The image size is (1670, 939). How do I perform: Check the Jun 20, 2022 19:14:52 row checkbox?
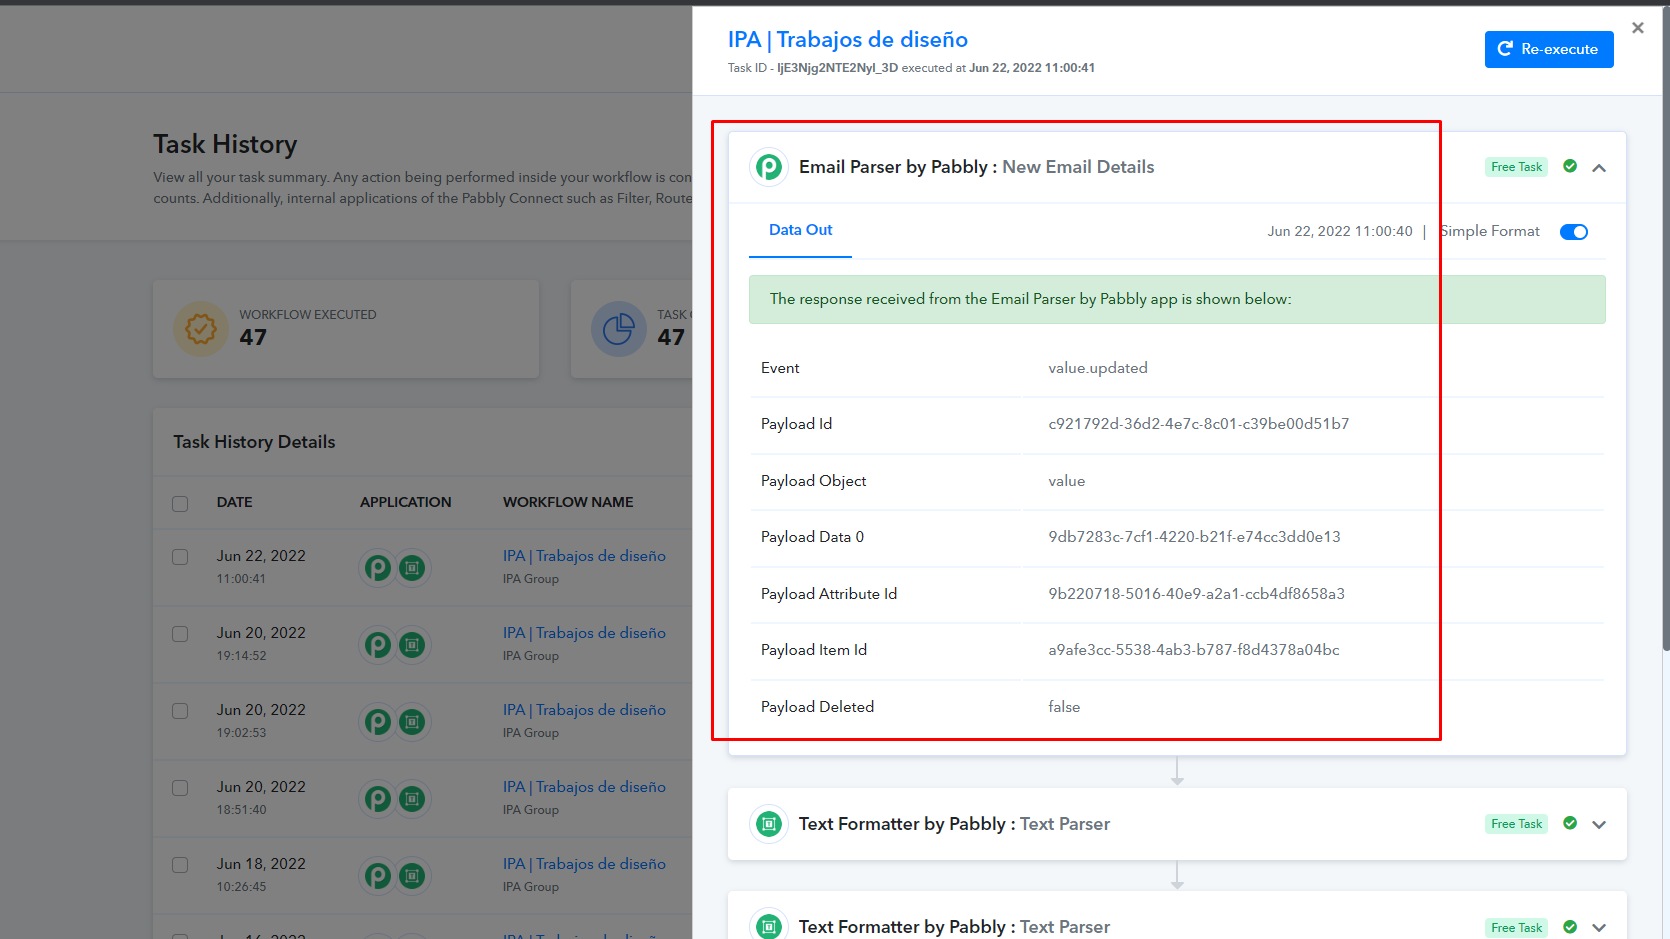click(x=180, y=634)
